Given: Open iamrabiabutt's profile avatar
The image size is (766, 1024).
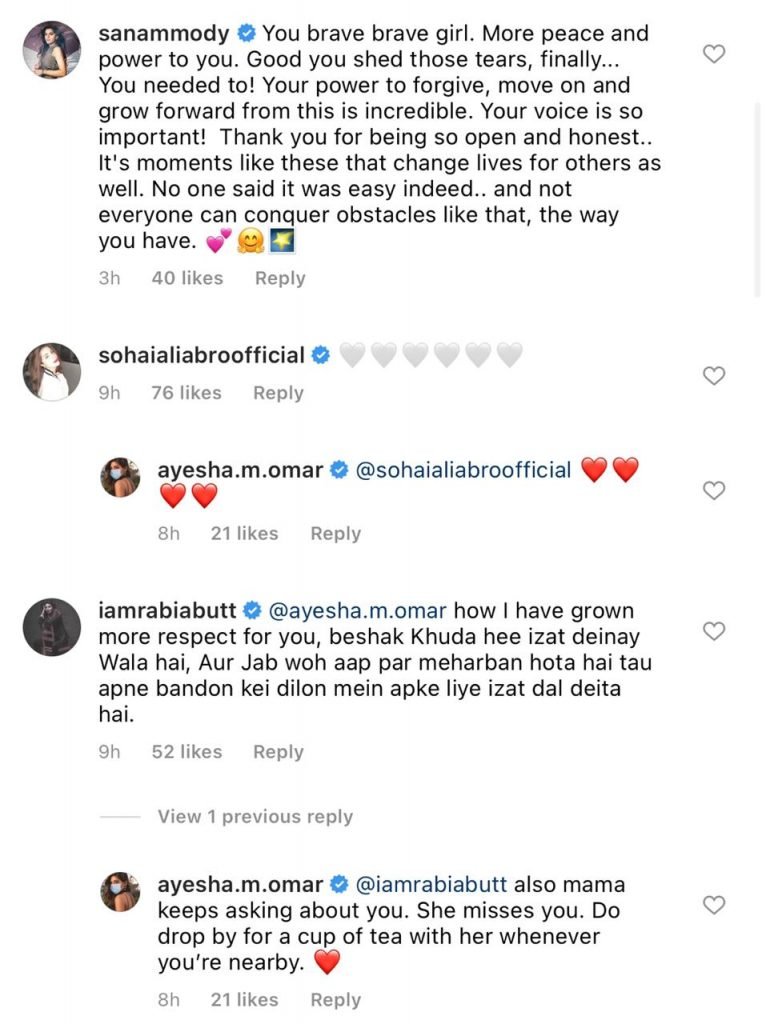Looking at the screenshot, I should [51, 627].
